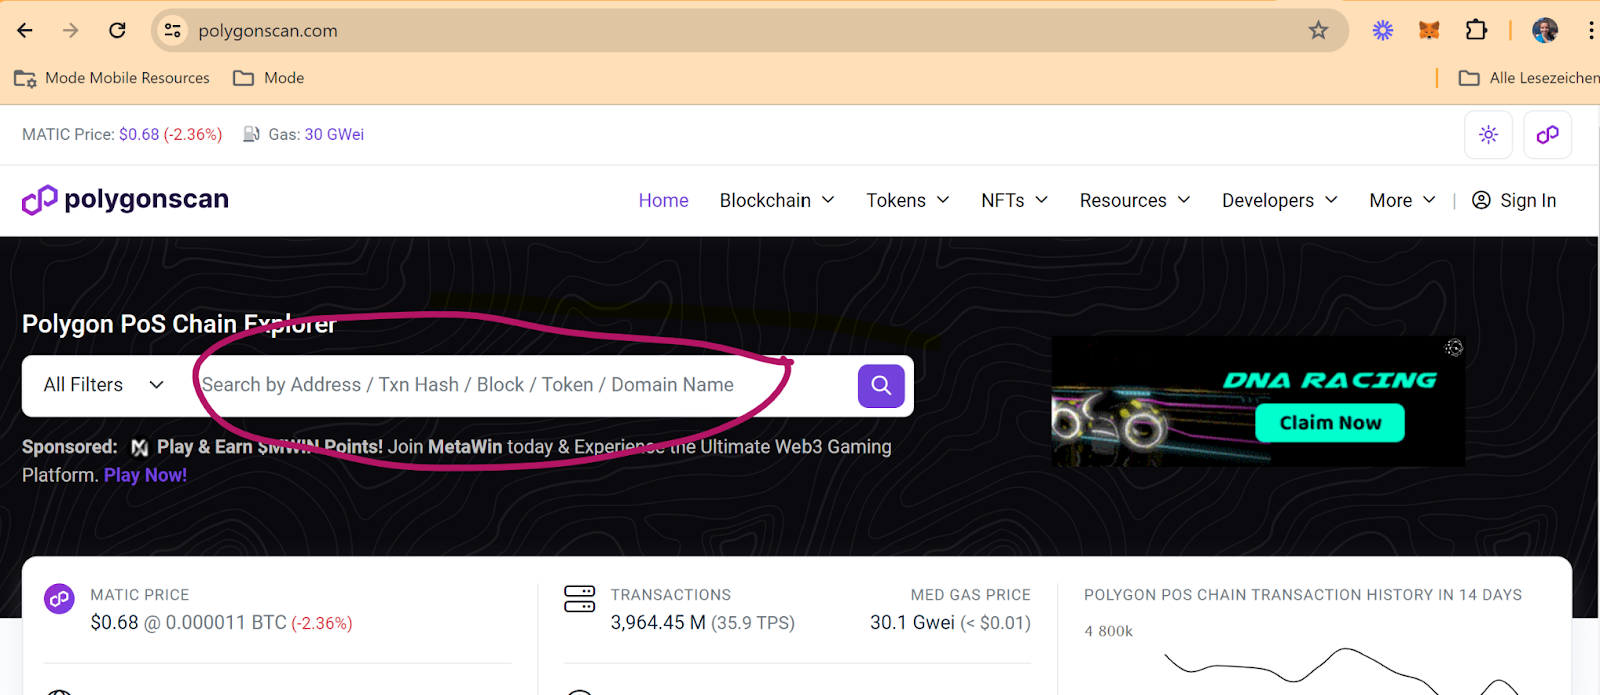Image resolution: width=1600 pixels, height=695 pixels.
Task: Expand the More menu
Action: click(1402, 200)
